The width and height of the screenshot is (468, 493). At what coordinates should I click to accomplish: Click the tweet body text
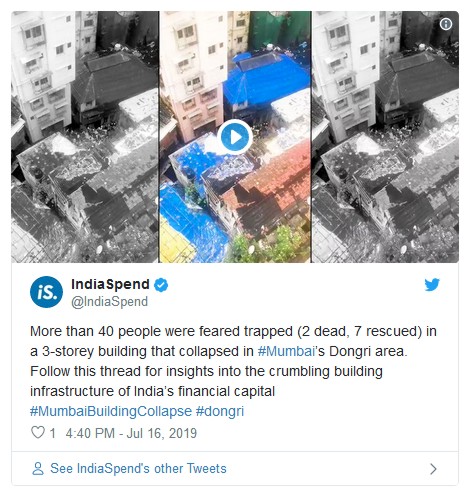[233, 361]
